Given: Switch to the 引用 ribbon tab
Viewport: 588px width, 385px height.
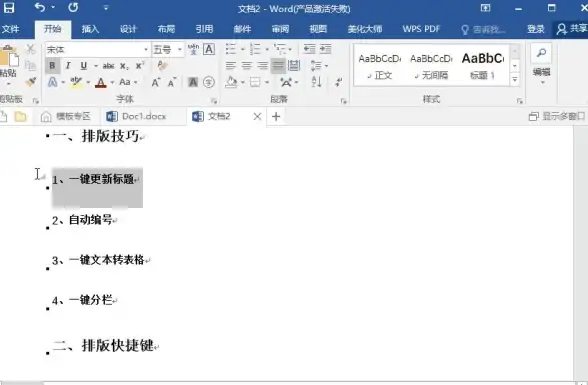Looking at the screenshot, I should (x=204, y=29).
